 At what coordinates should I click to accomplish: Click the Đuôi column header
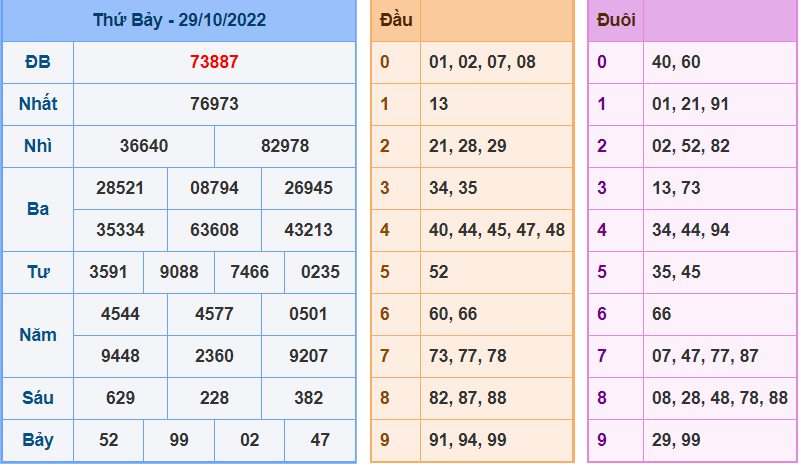[x=616, y=20]
